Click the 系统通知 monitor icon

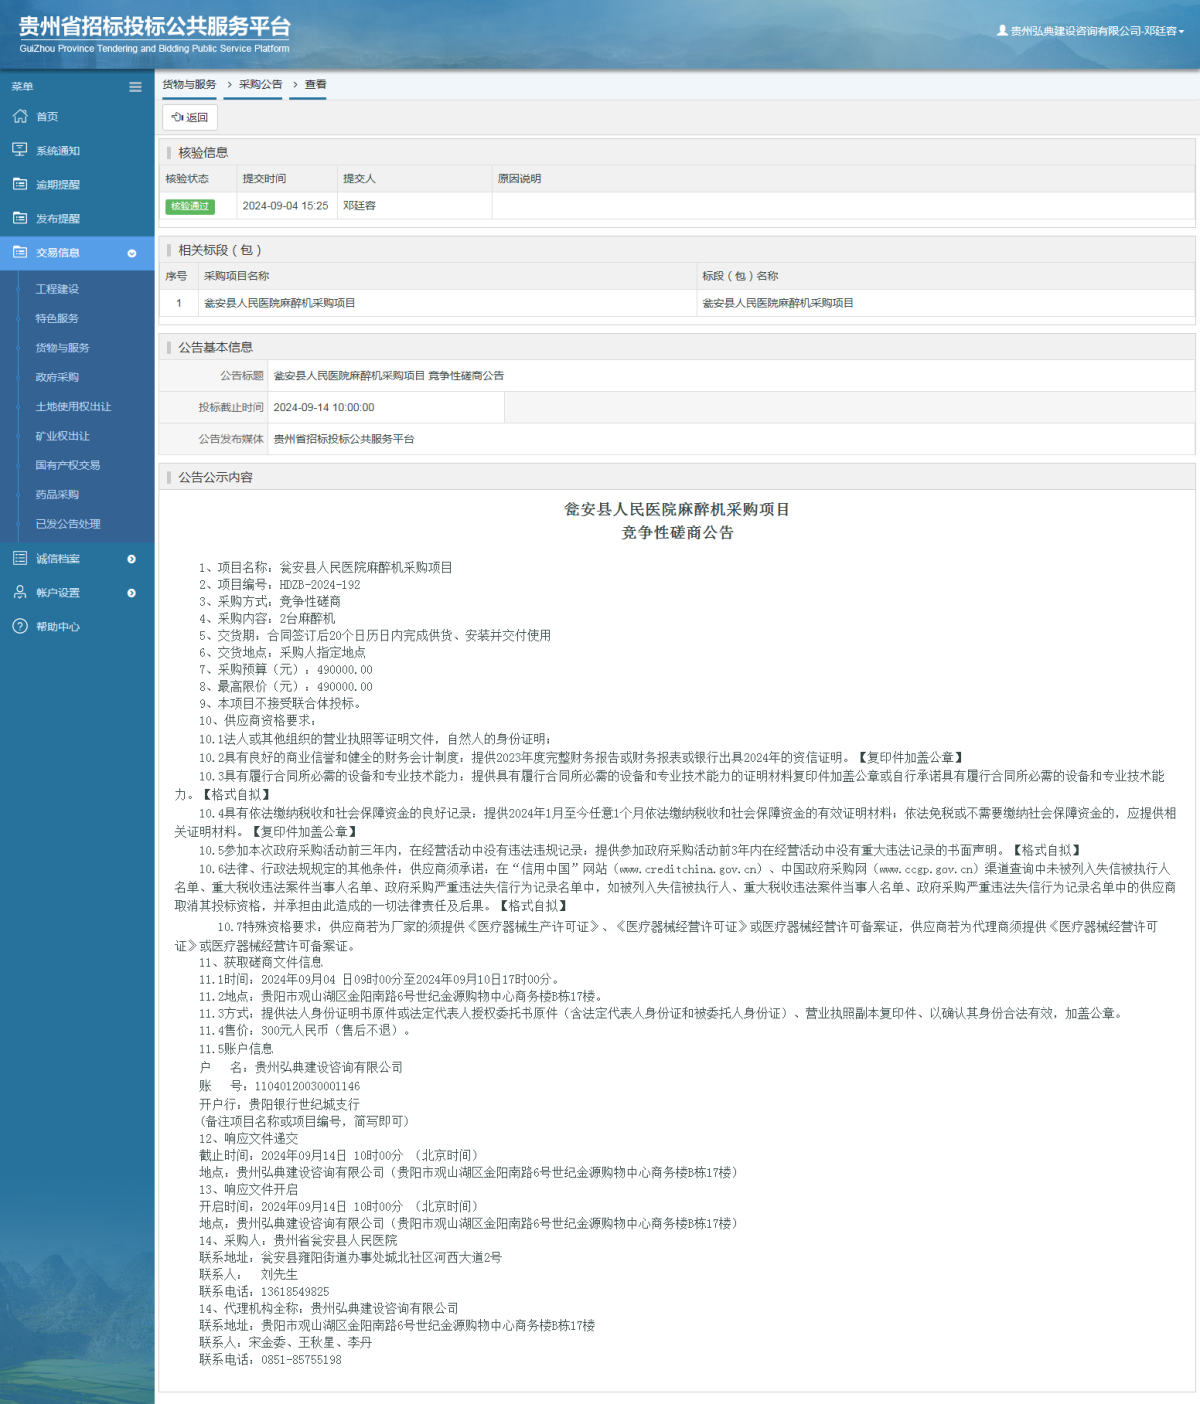pyautogui.click(x=20, y=150)
